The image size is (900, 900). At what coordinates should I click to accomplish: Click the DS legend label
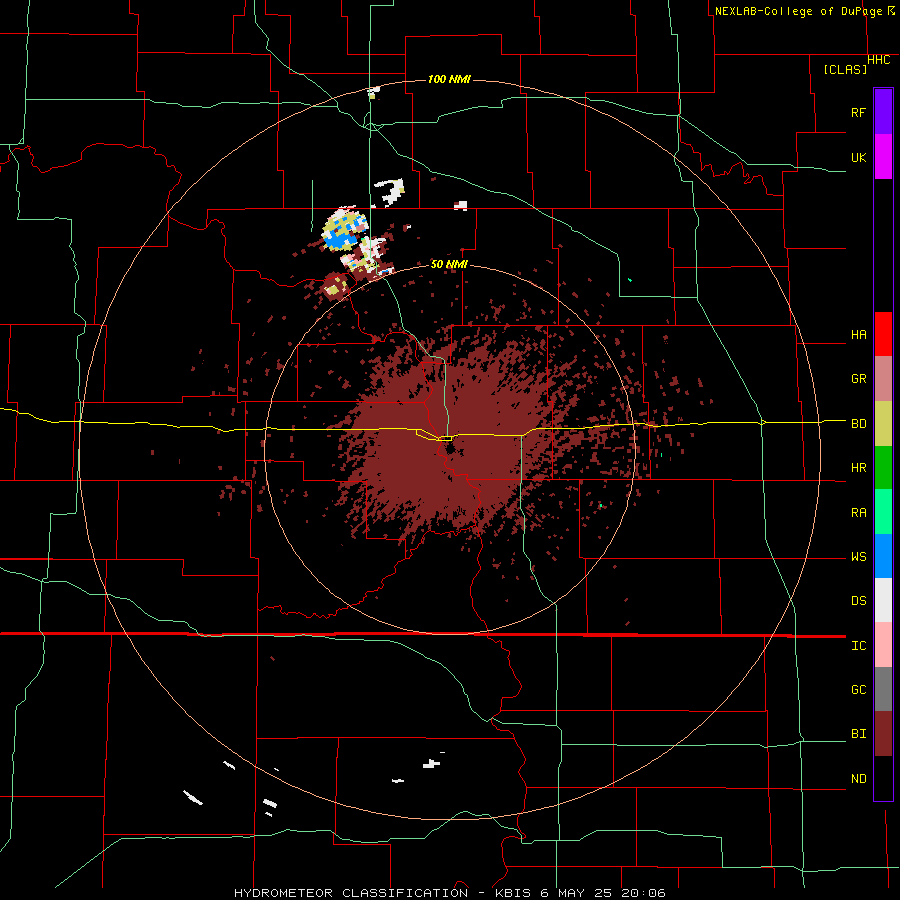click(858, 601)
